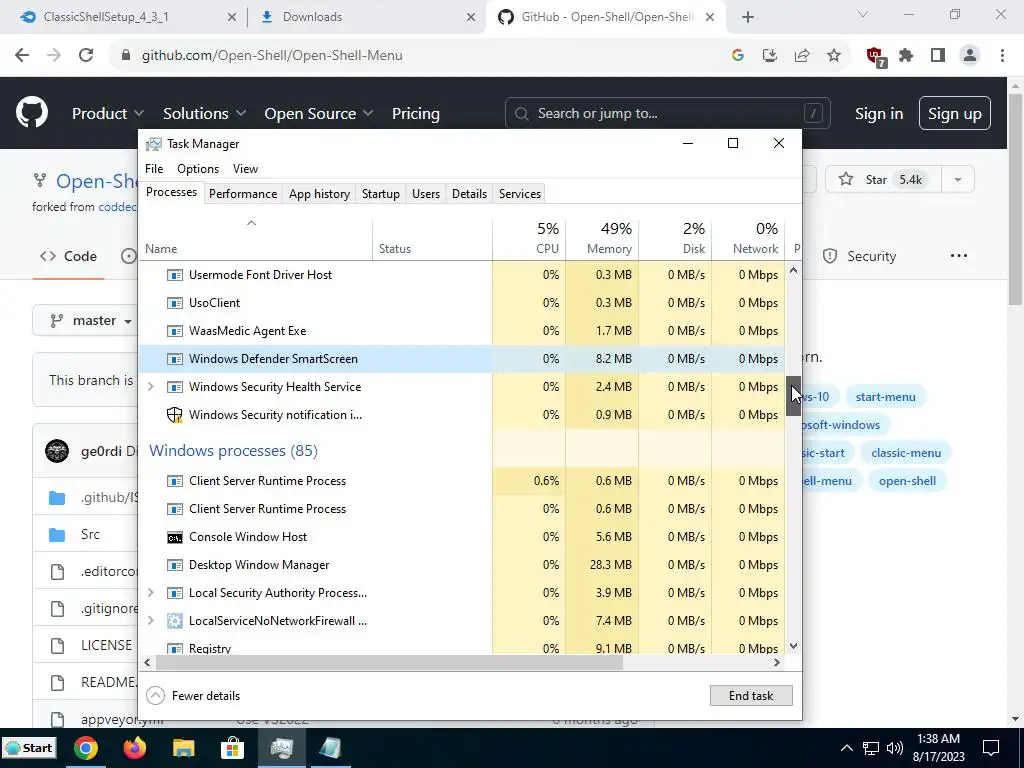
Task: Collapse with Fewer details toggle
Action: coord(193,696)
